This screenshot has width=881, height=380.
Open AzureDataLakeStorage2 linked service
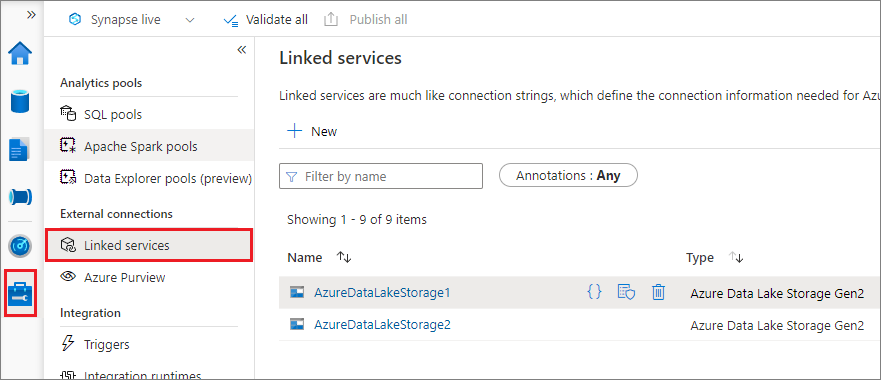click(x=382, y=325)
